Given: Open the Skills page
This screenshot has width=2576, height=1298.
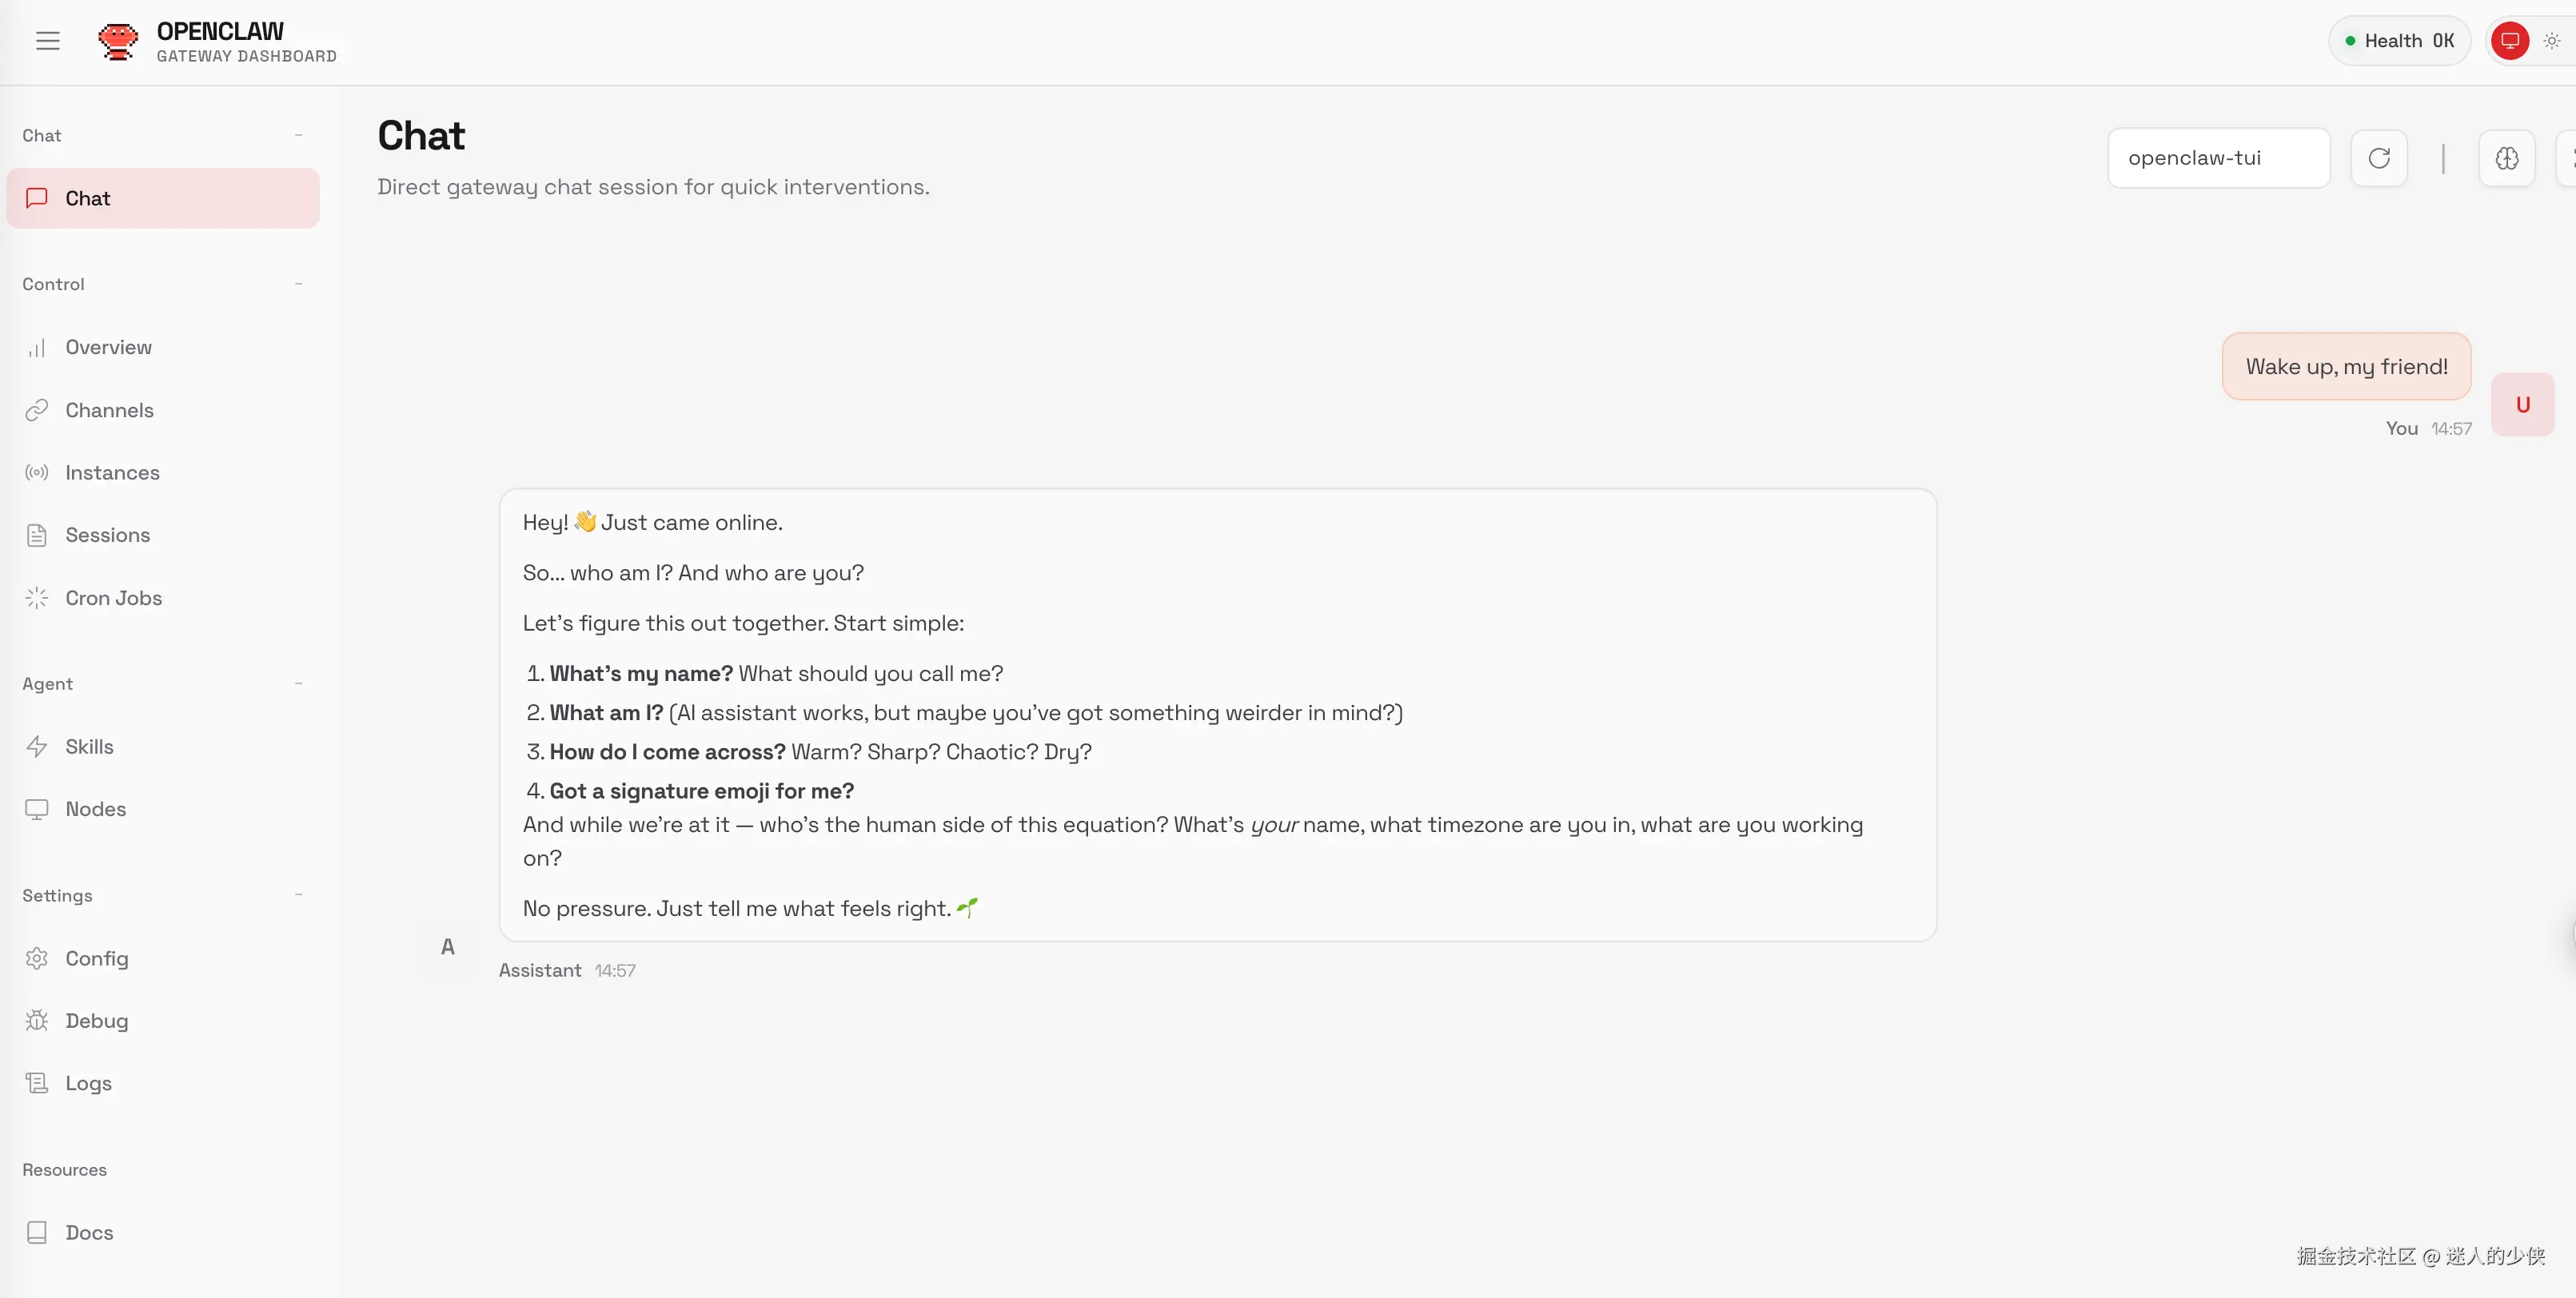Looking at the screenshot, I should (89, 747).
